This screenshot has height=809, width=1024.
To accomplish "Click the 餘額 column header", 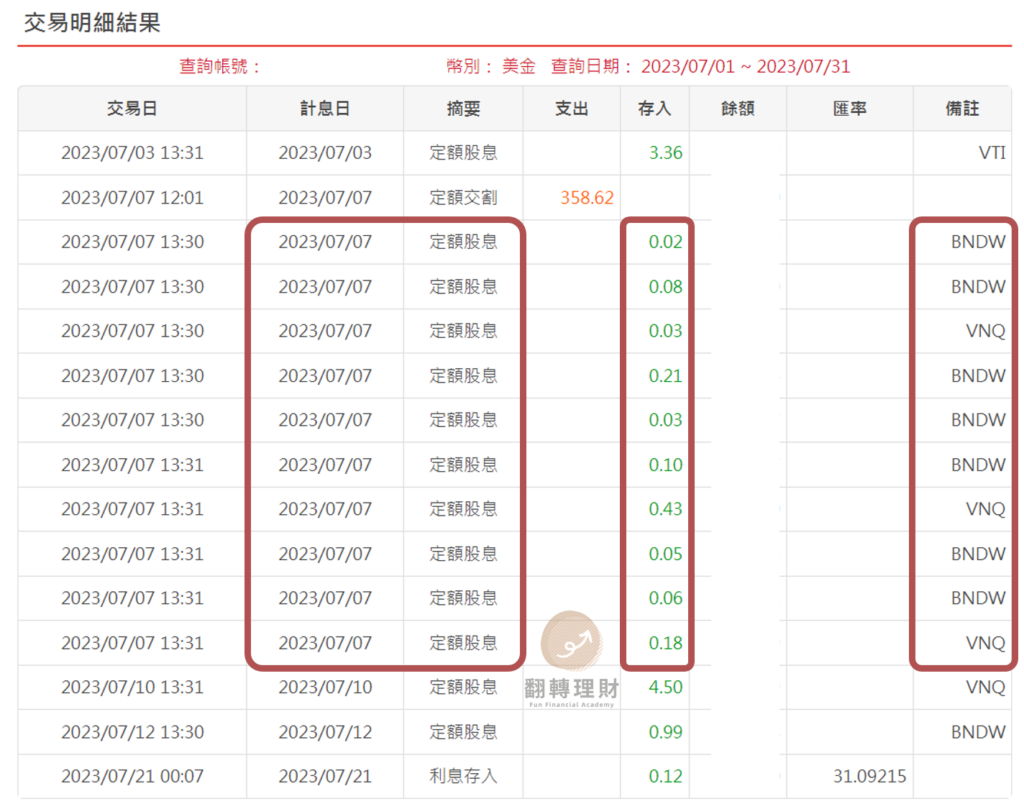I will pos(737,108).
